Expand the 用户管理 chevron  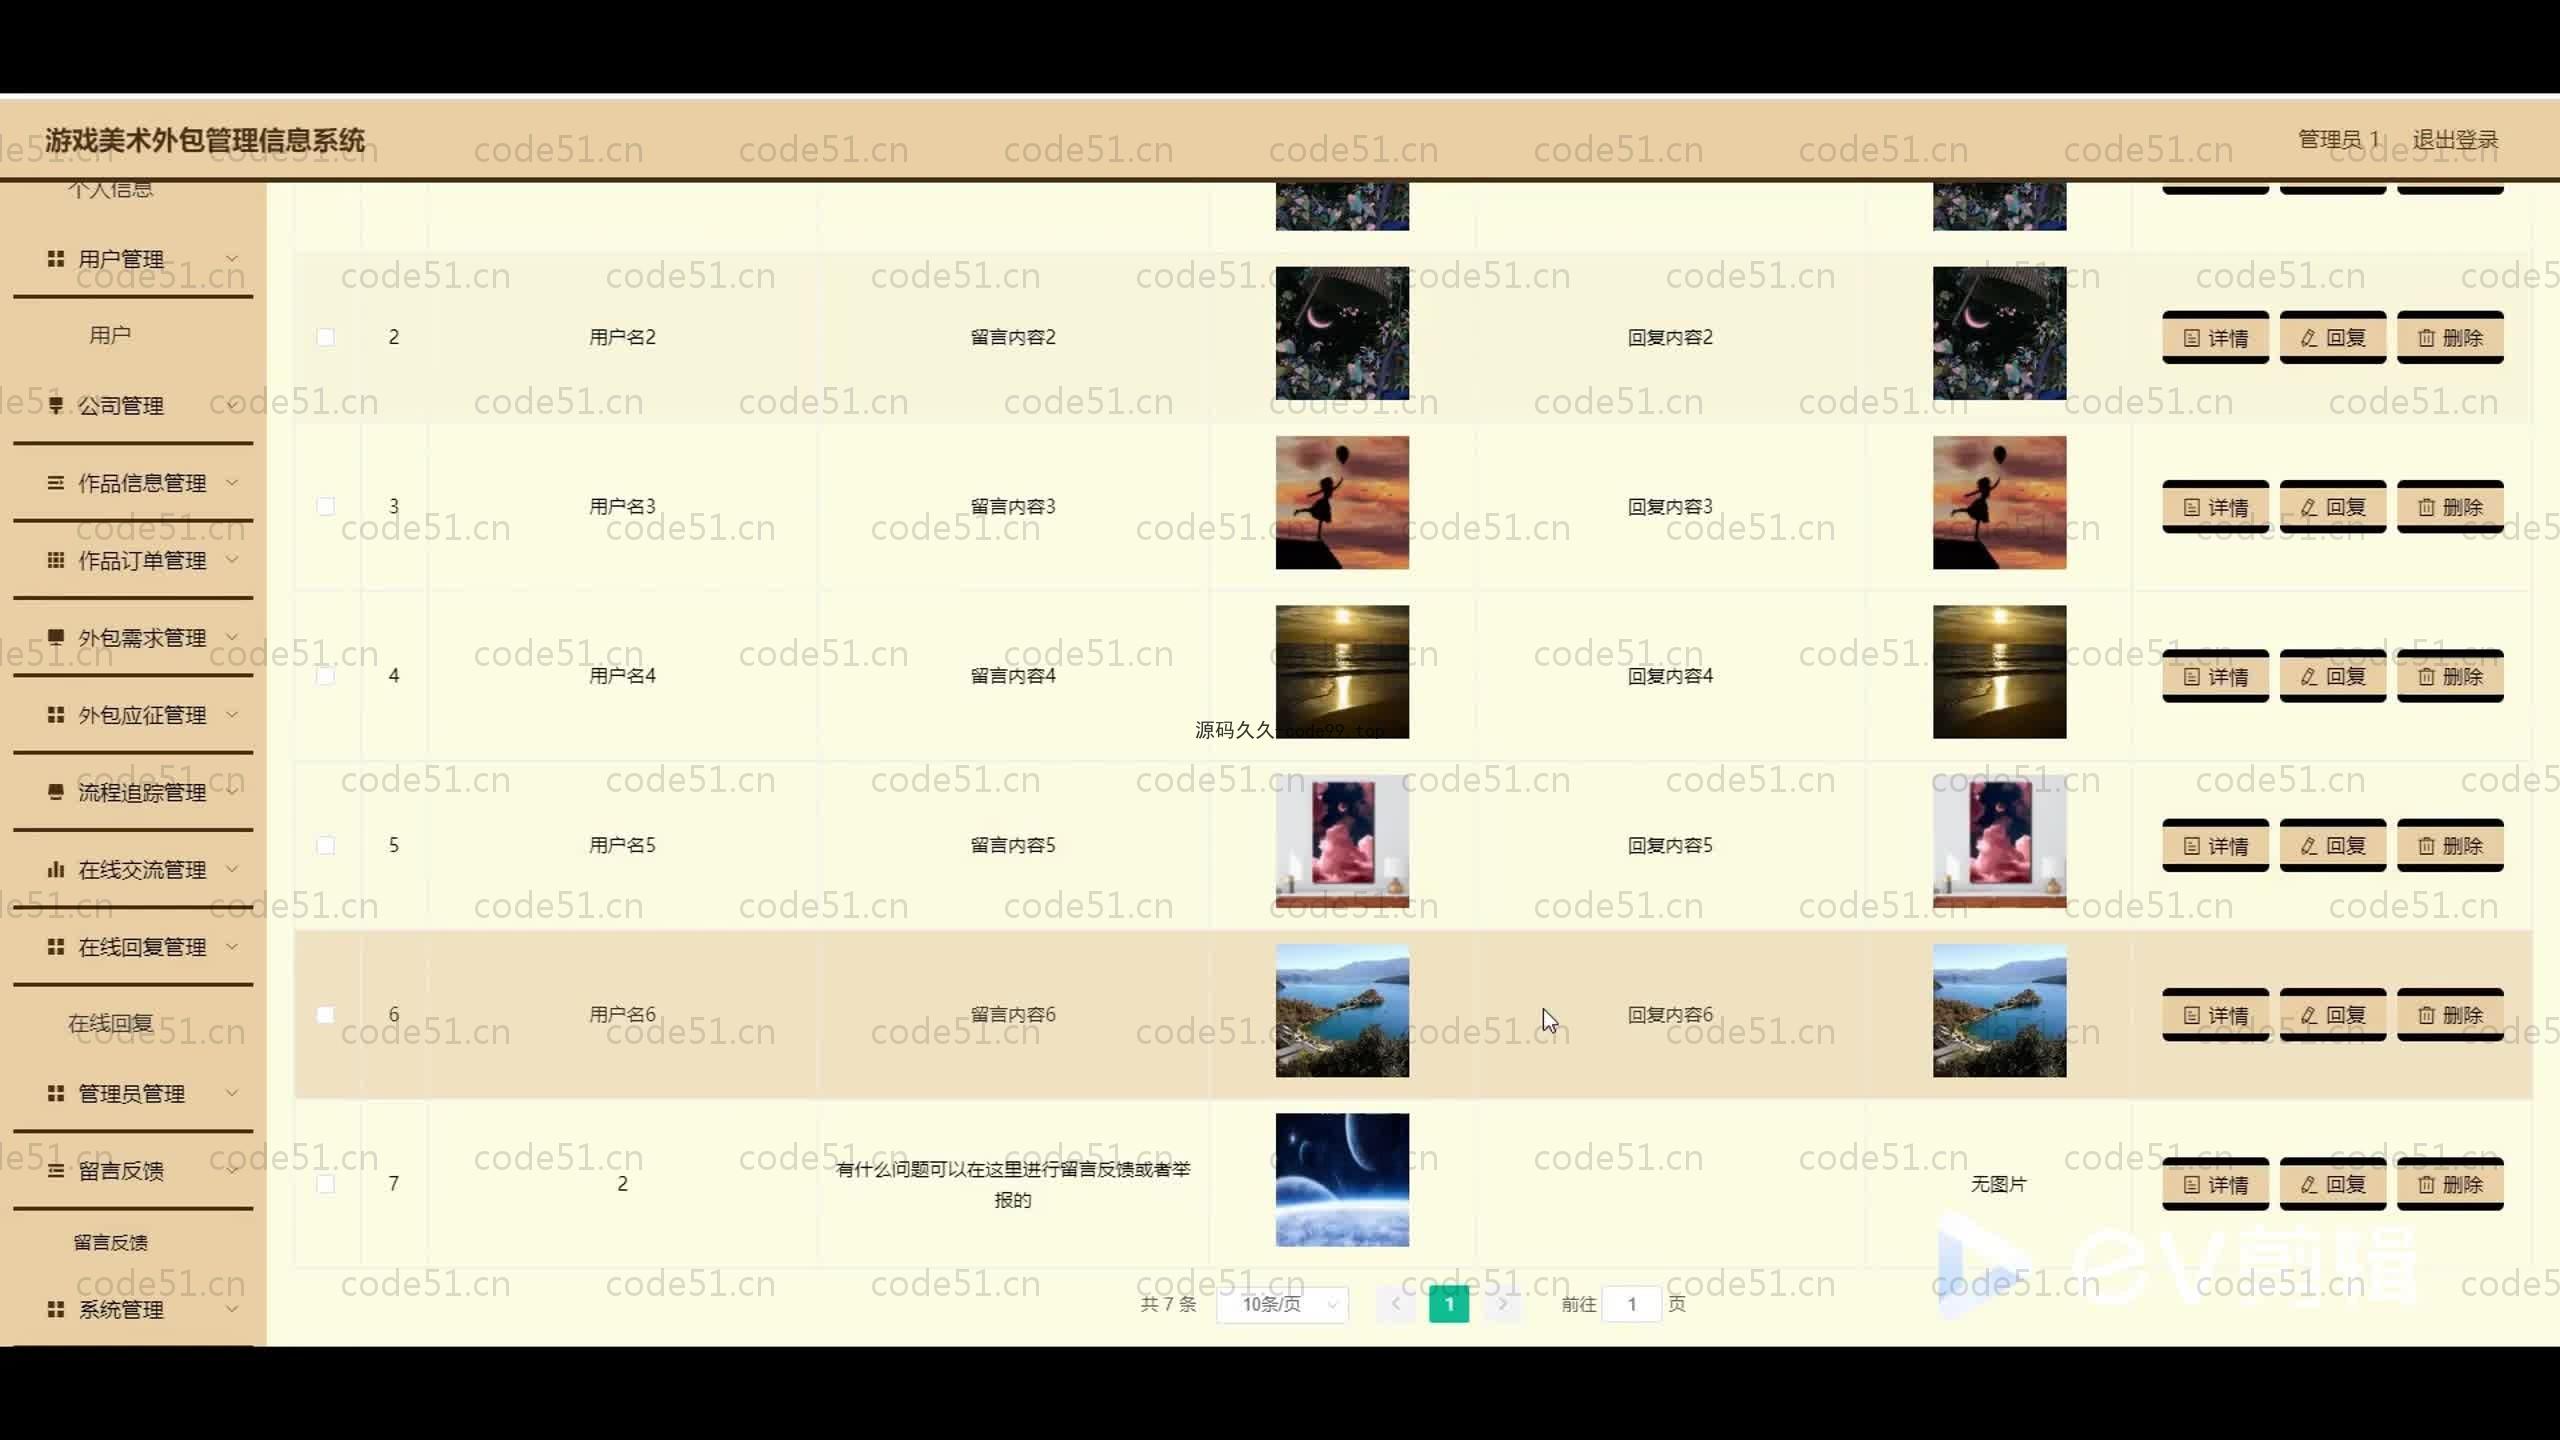coord(232,258)
